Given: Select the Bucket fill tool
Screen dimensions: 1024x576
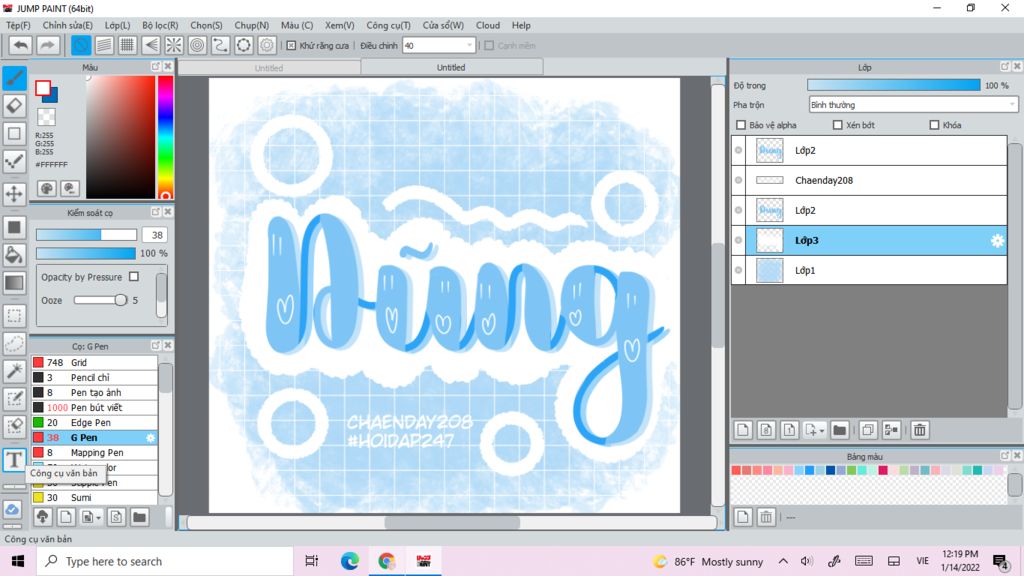Looking at the screenshot, I should click(x=14, y=255).
